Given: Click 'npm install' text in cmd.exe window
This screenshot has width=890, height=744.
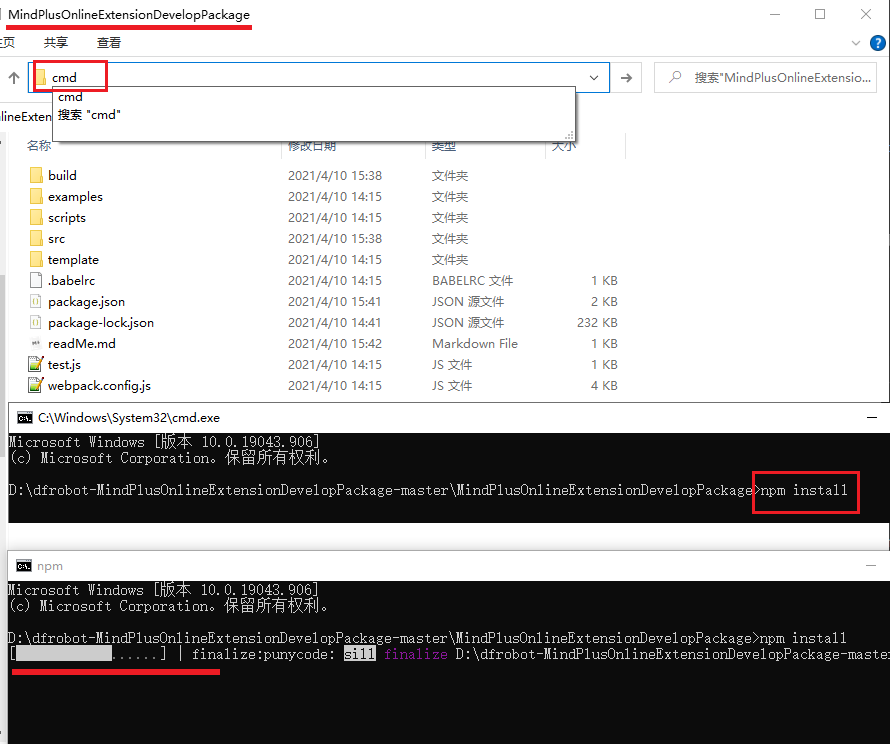Looking at the screenshot, I should coord(804,490).
